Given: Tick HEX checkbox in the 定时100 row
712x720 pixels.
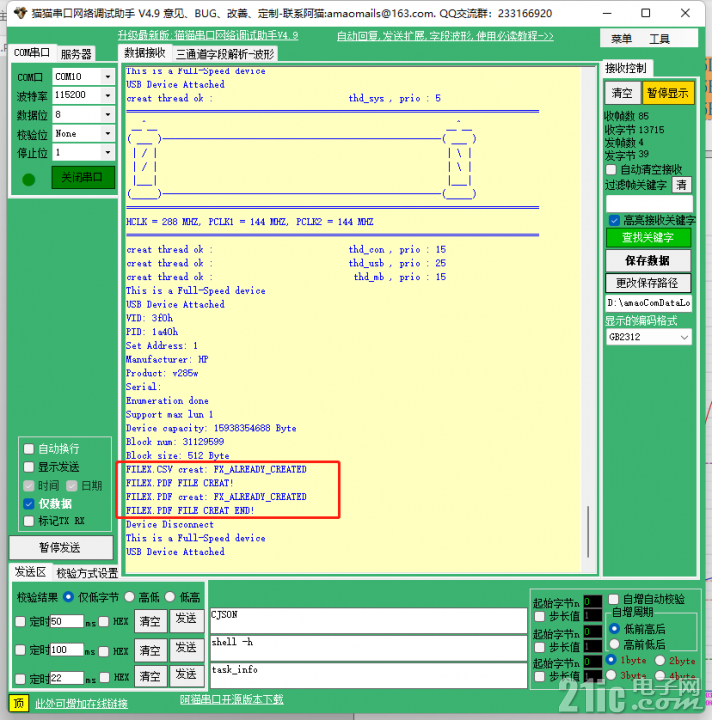Looking at the screenshot, I should pyautogui.click(x=104, y=651).
